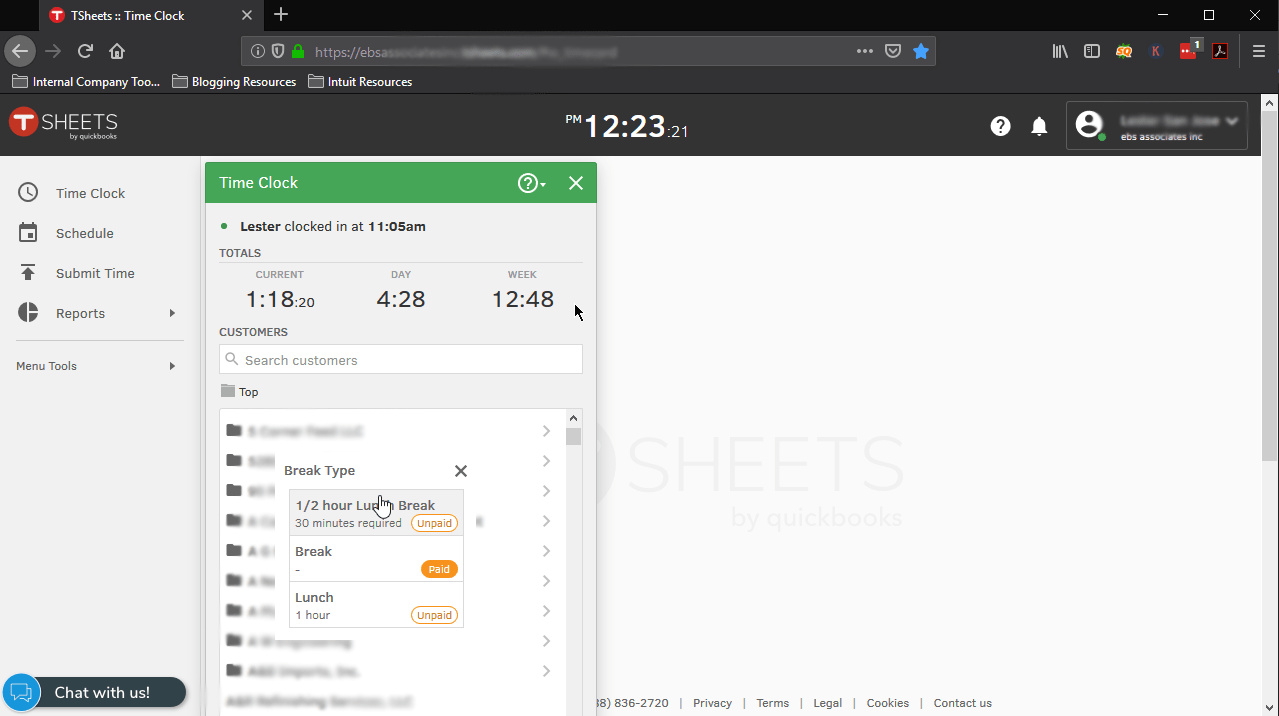
Task: Expand the Menu Tools arrow
Action: point(172,366)
